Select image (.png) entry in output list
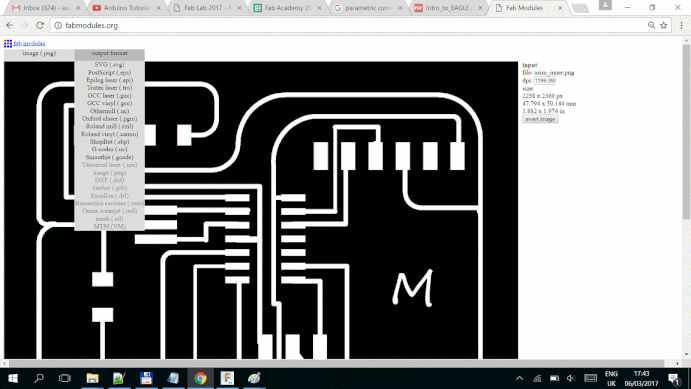691x389 pixels. point(109,173)
